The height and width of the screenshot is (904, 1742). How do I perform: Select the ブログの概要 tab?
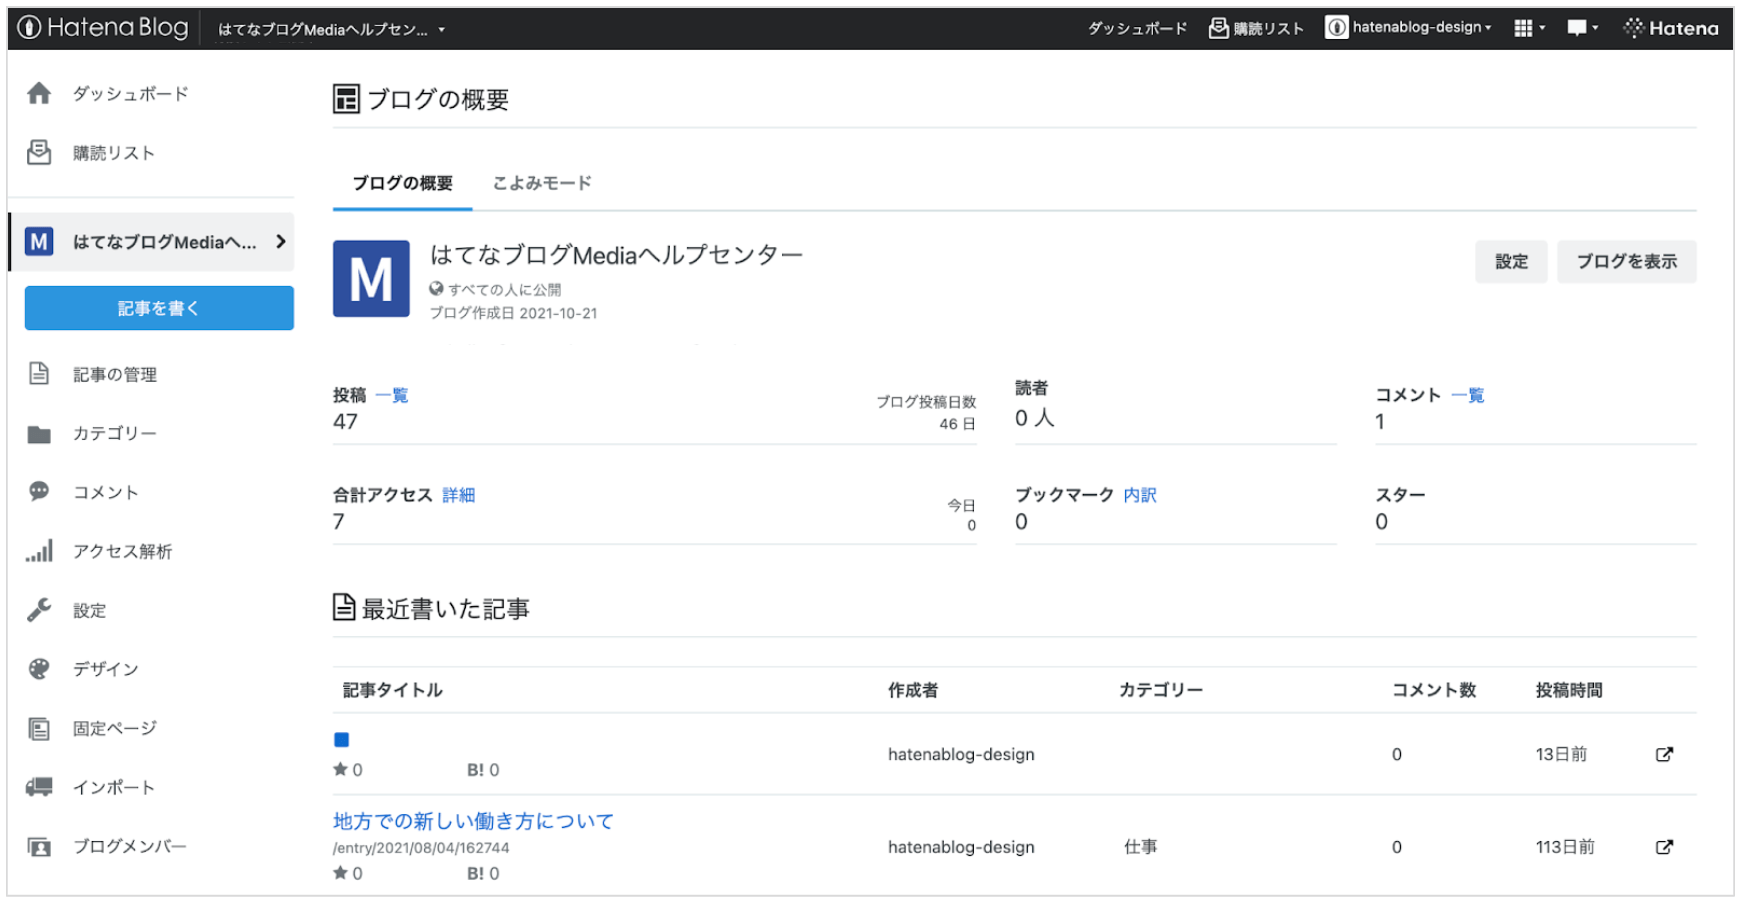coord(402,183)
